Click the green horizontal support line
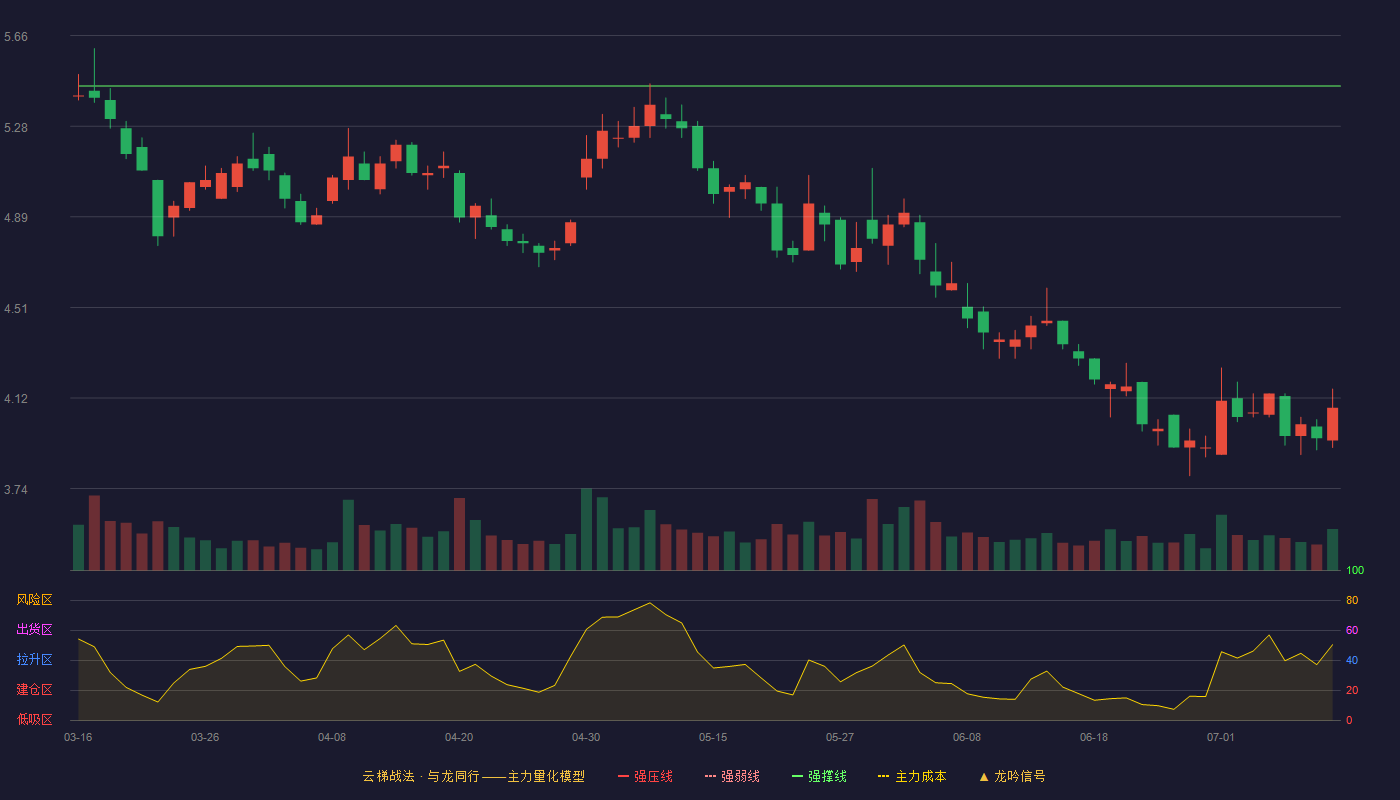Viewport: 1400px width, 800px height. tap(710, 86)
